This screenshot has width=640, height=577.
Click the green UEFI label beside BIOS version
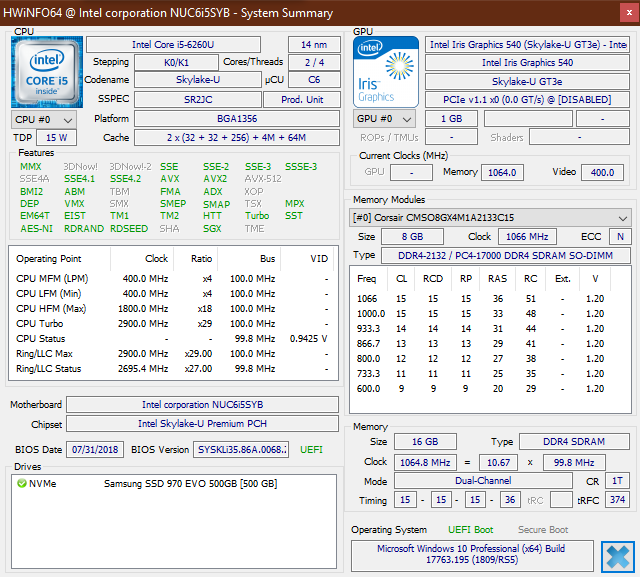pos(311,450)
